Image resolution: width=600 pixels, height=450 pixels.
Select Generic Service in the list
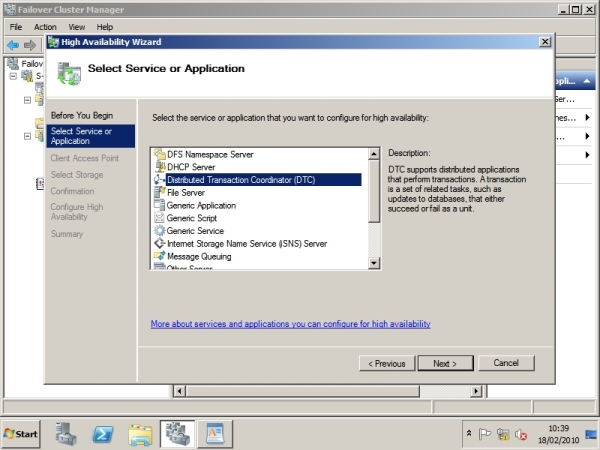click(195, 231)
